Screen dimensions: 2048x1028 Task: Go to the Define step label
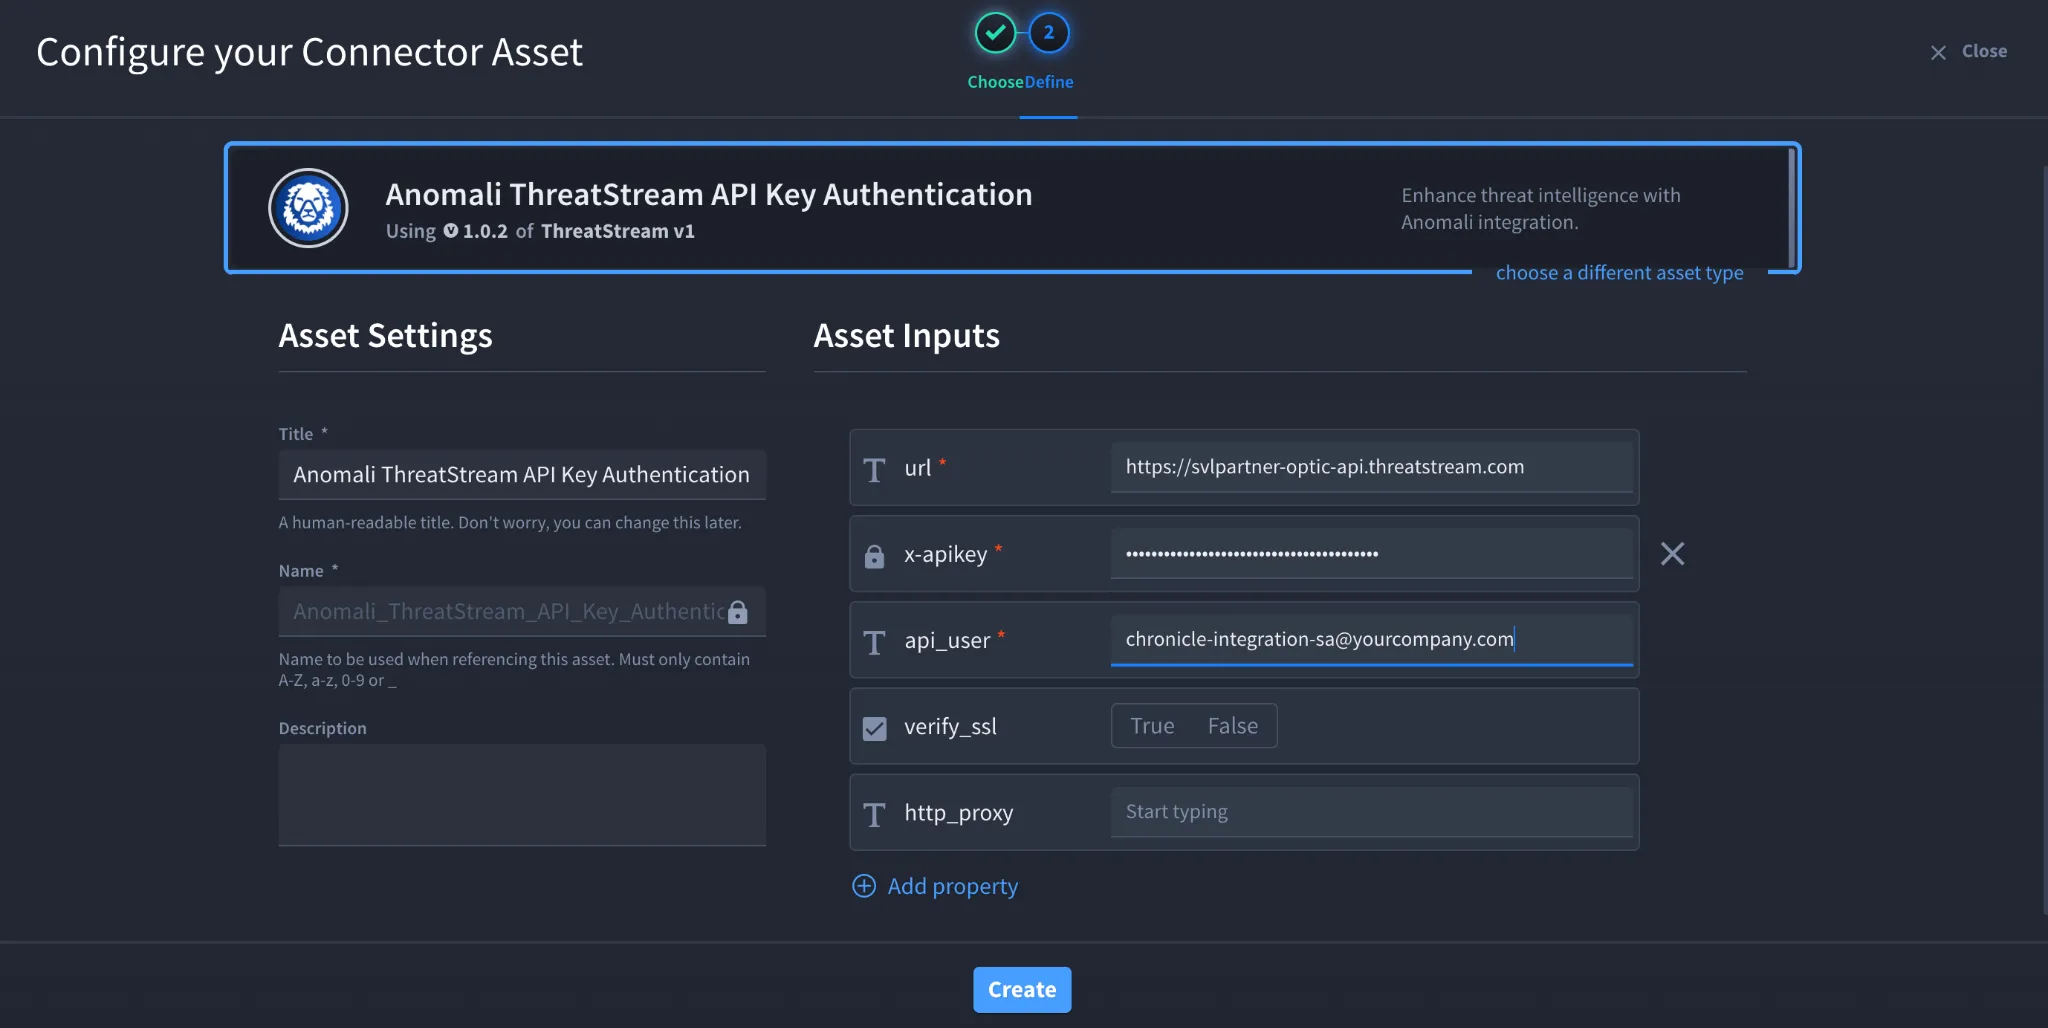point(1049,82)
